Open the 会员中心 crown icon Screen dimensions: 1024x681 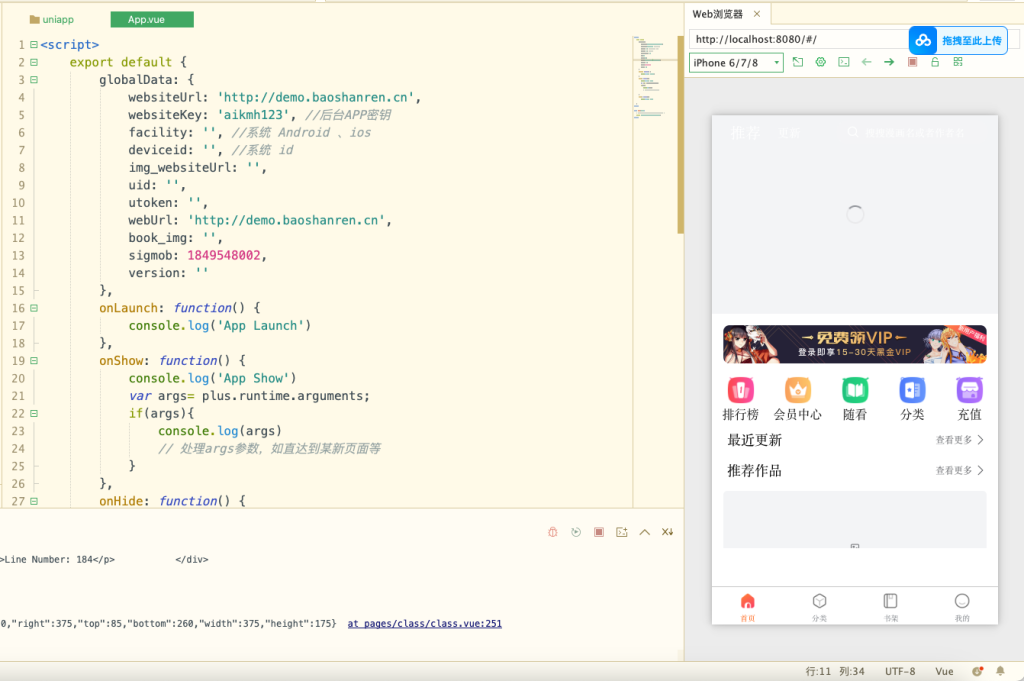tap(798, 390)
